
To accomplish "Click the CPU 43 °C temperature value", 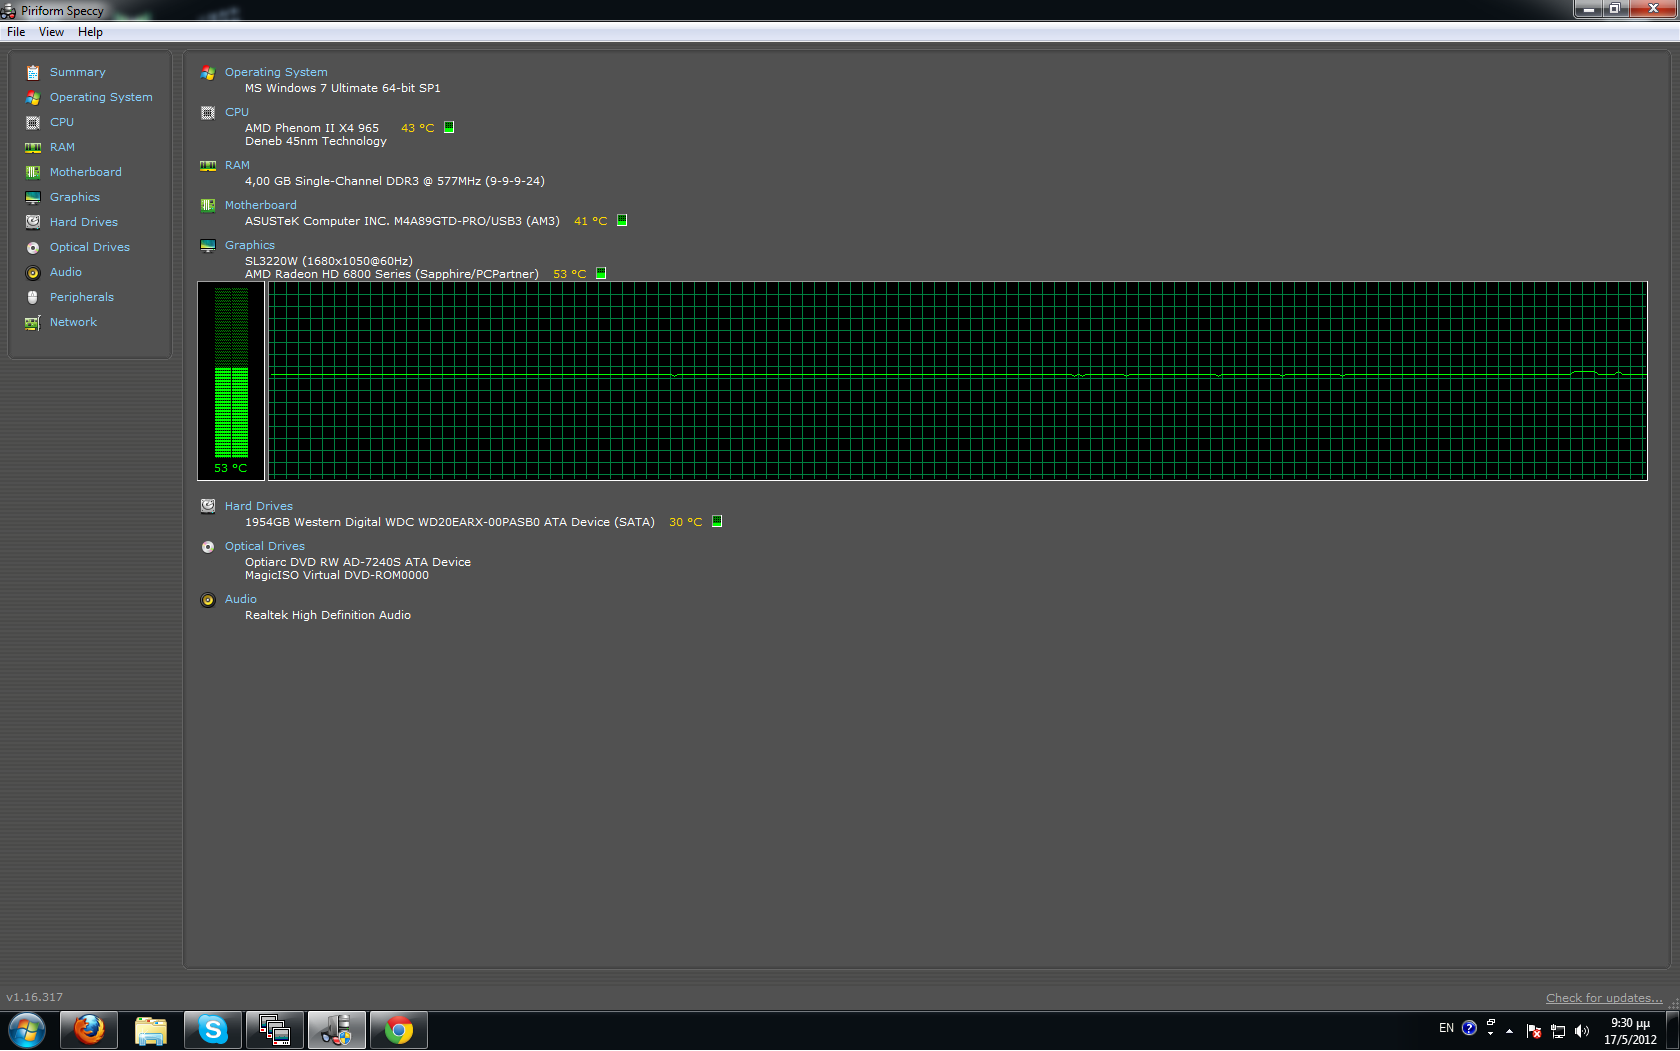I will click(418, 128).
